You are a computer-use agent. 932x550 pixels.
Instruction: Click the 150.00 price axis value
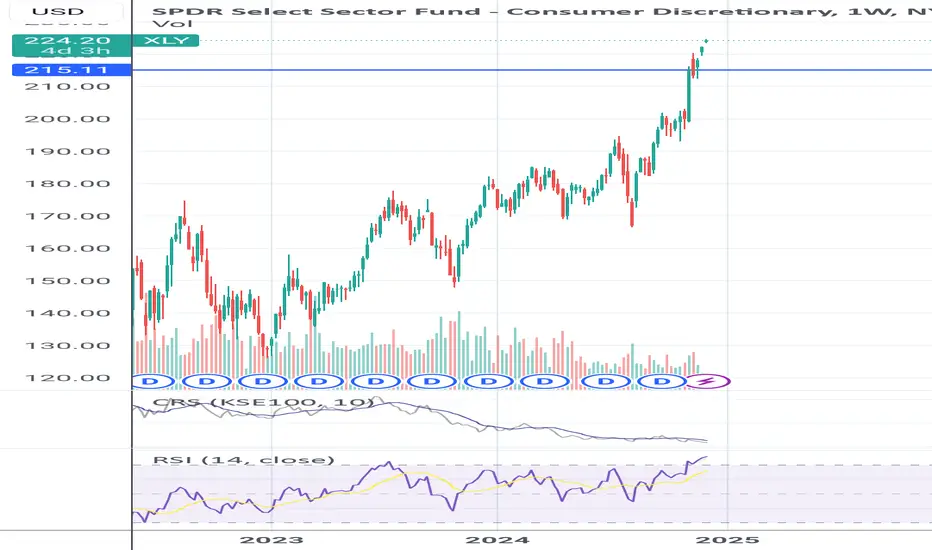[x=67, y=281]
